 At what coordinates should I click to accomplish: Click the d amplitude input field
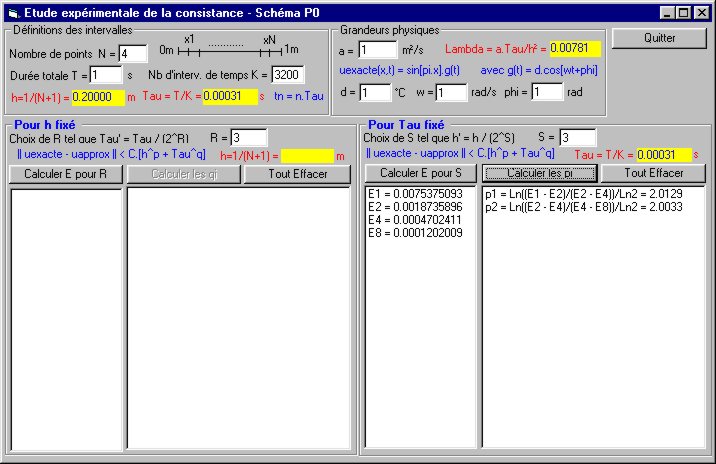375,92
